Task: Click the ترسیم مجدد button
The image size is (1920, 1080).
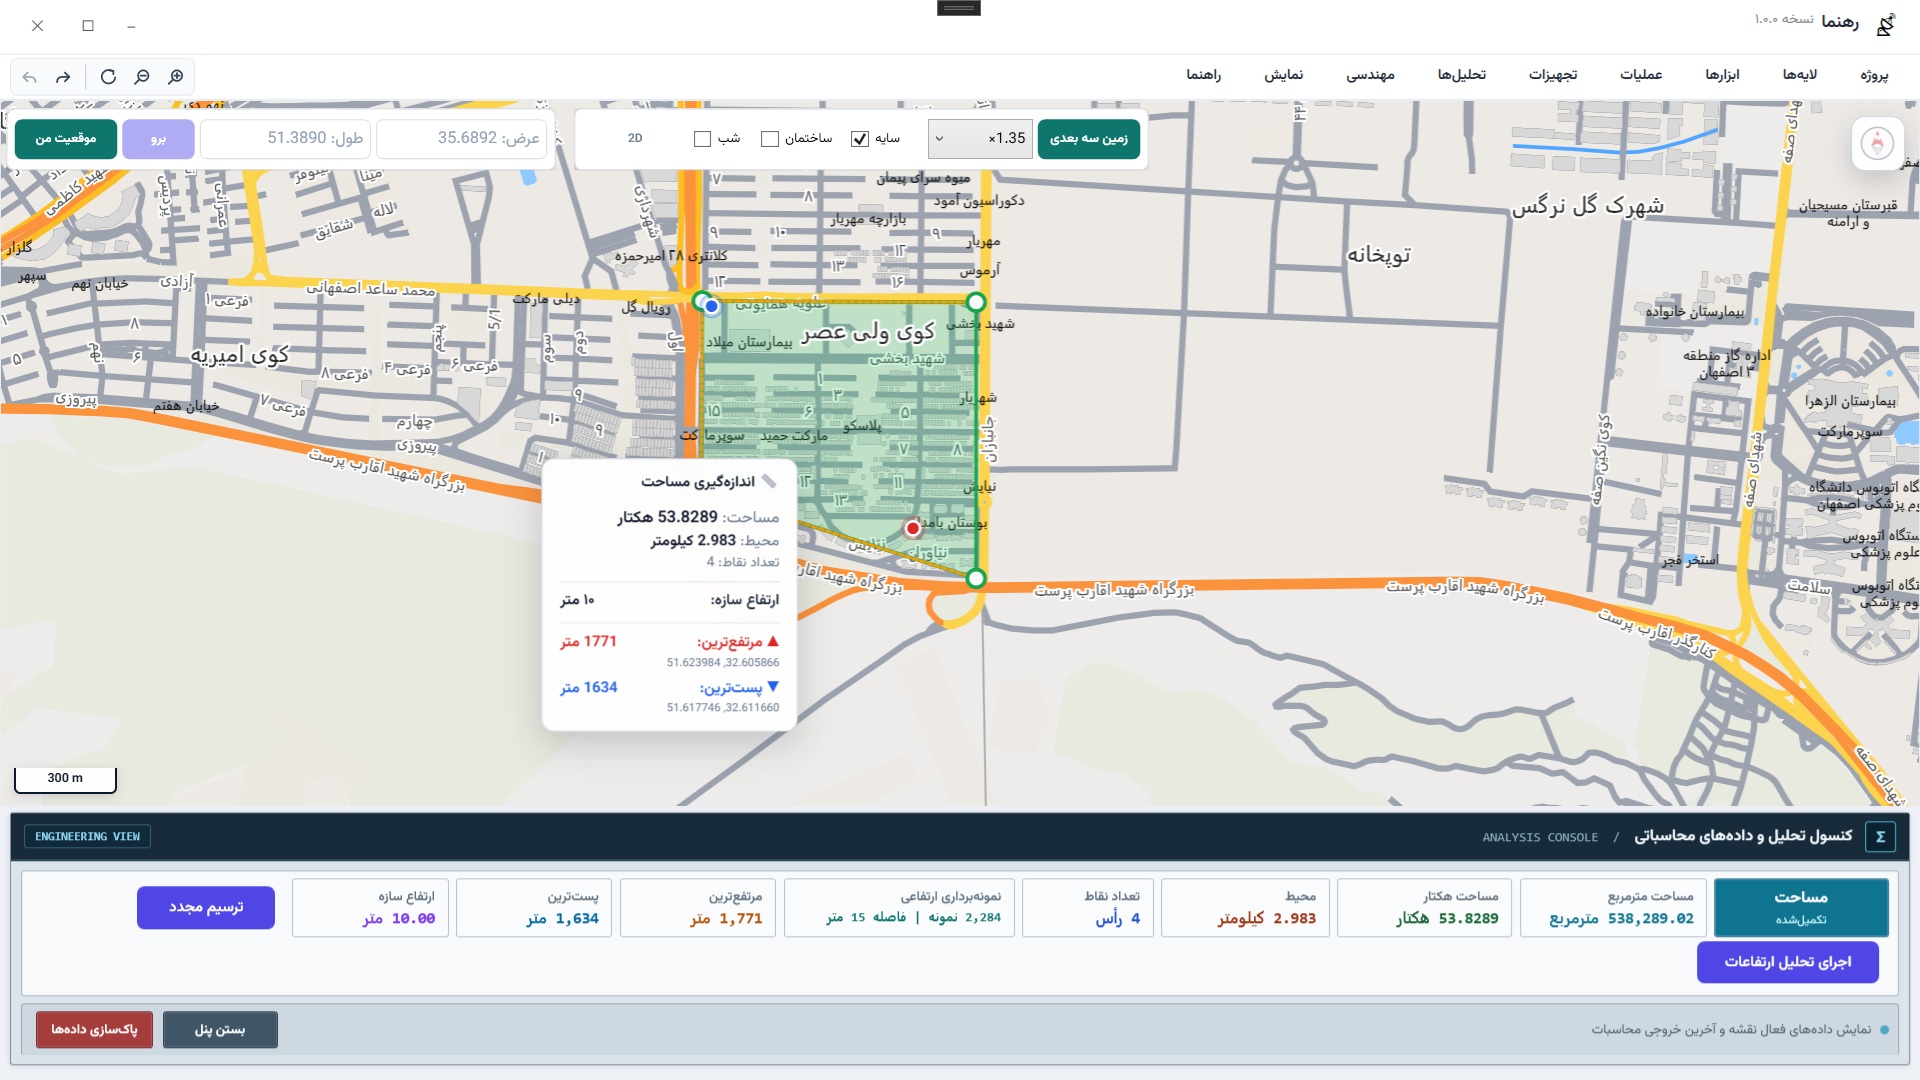Action: click(x=206, y=908)
